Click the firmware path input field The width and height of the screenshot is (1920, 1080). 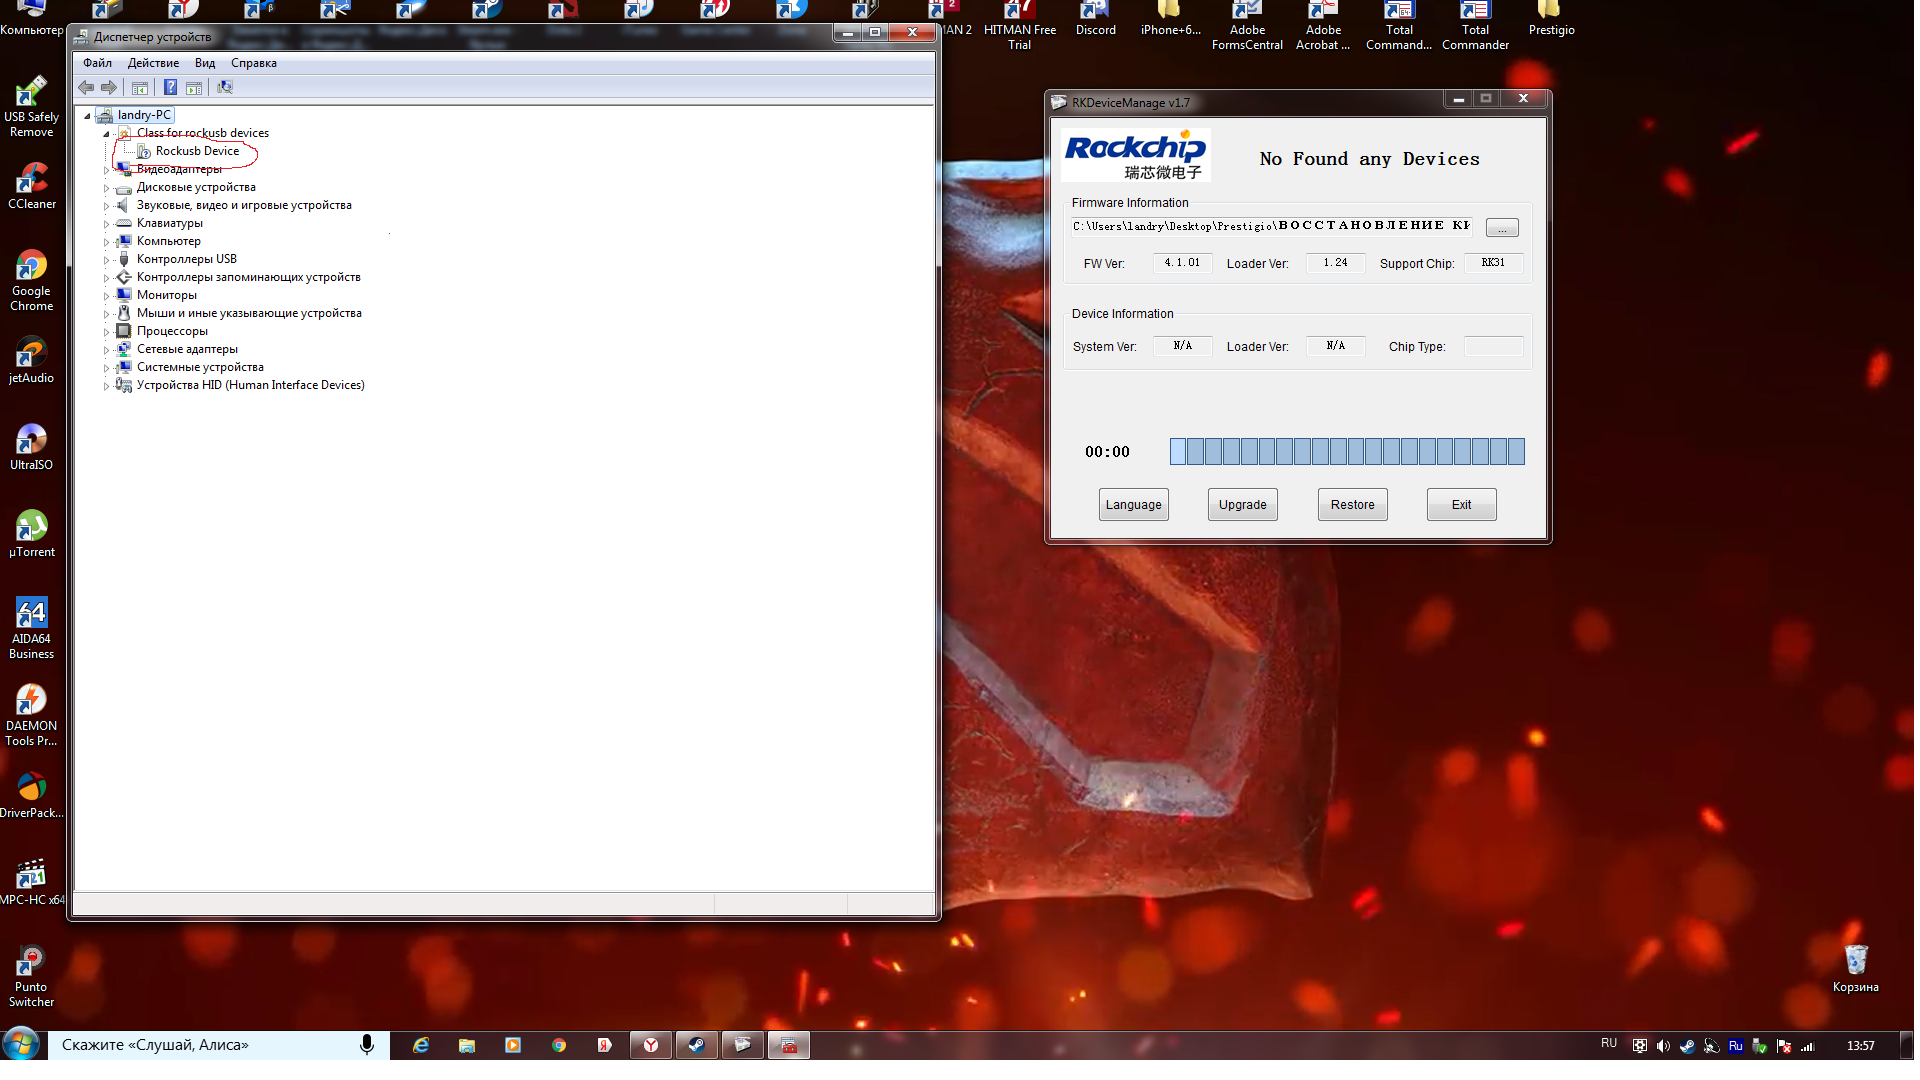[x=1271, y=226]
